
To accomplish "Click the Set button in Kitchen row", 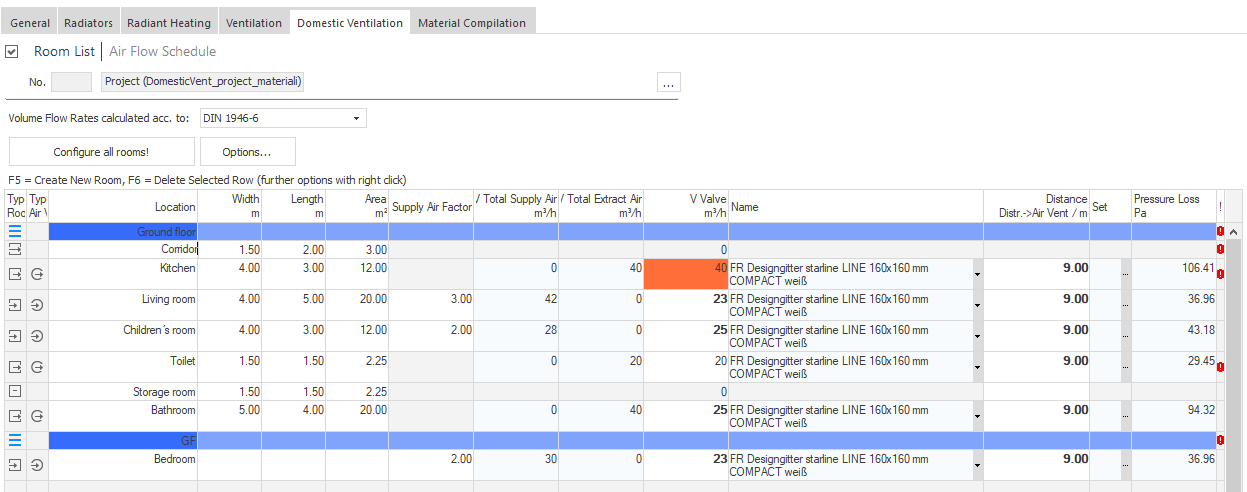I will click(1126, 275).
